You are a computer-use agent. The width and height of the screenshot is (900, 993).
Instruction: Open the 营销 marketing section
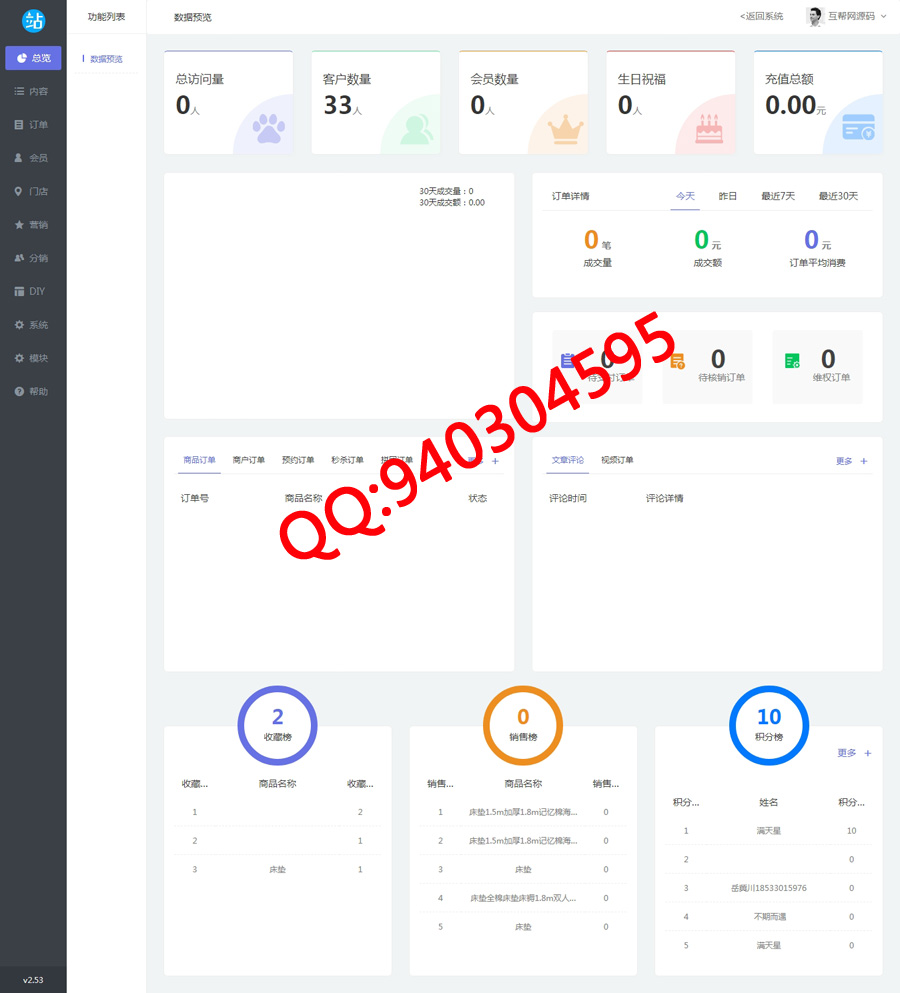33,225
